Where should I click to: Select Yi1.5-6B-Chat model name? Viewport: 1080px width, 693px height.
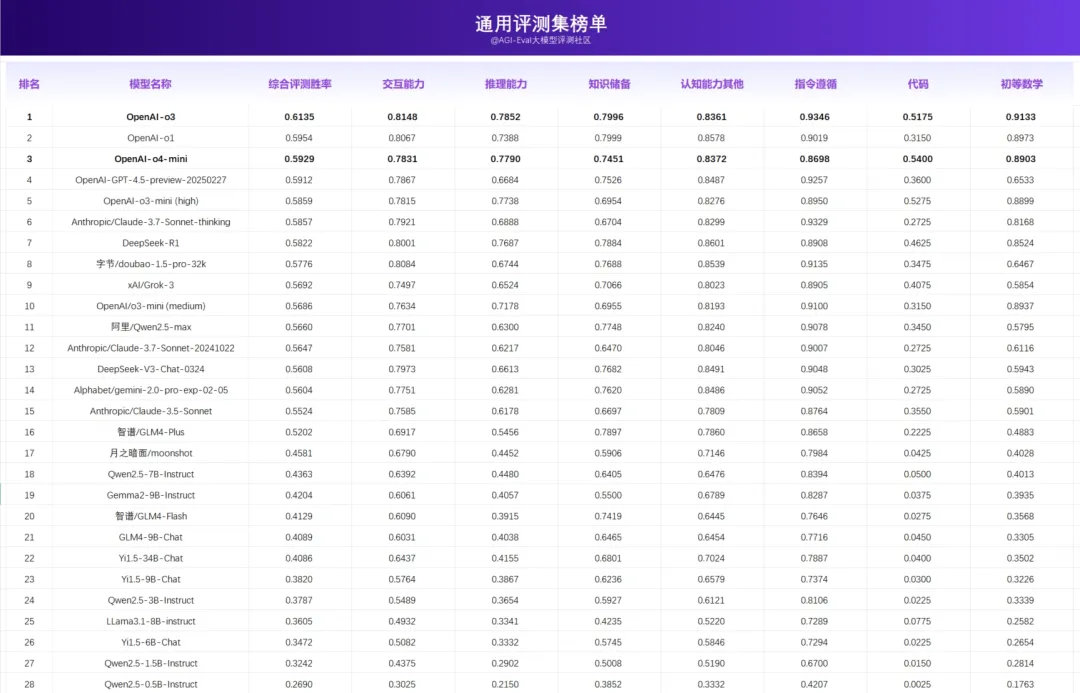point(151,642)
